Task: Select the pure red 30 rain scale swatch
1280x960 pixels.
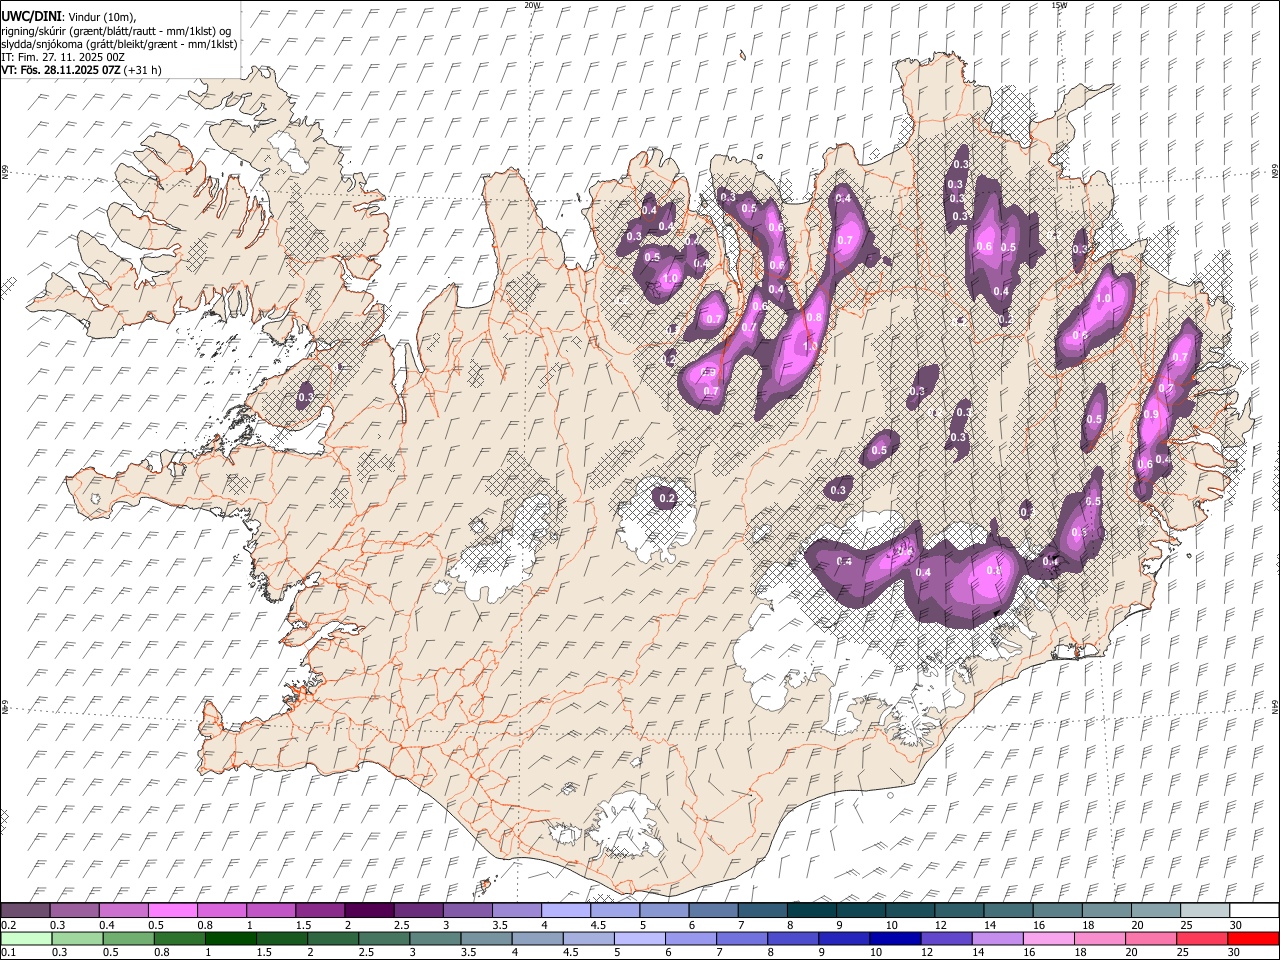Action: pyautogui.click(x=1253, y=938)
